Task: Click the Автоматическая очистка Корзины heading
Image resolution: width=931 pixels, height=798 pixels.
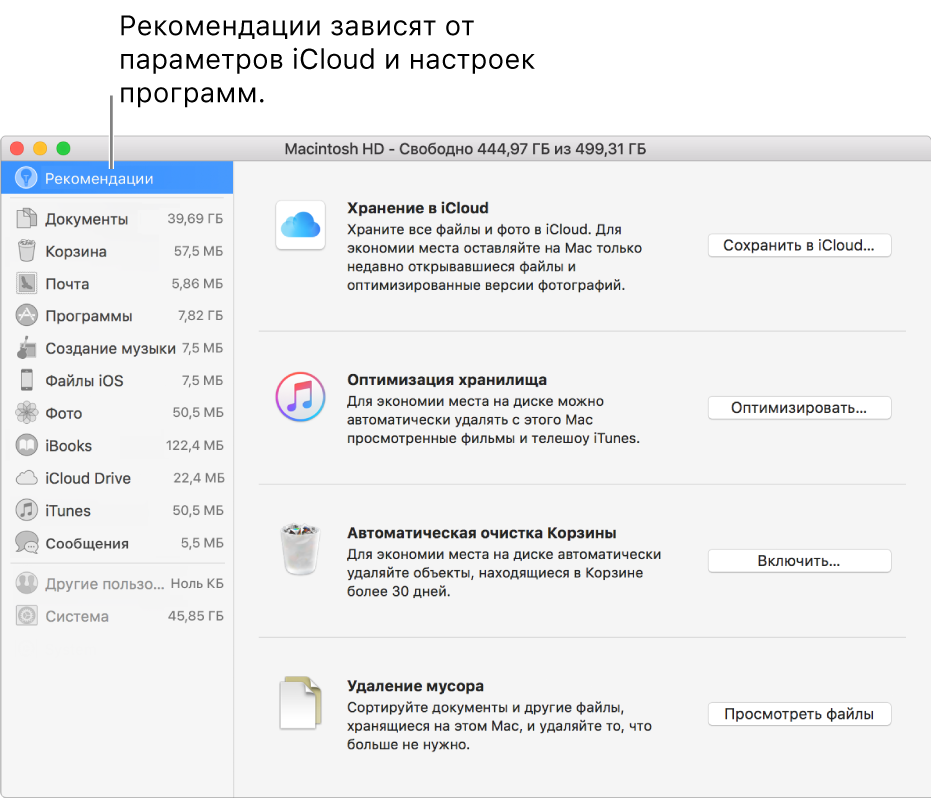Action: click(x=482, y=533)
